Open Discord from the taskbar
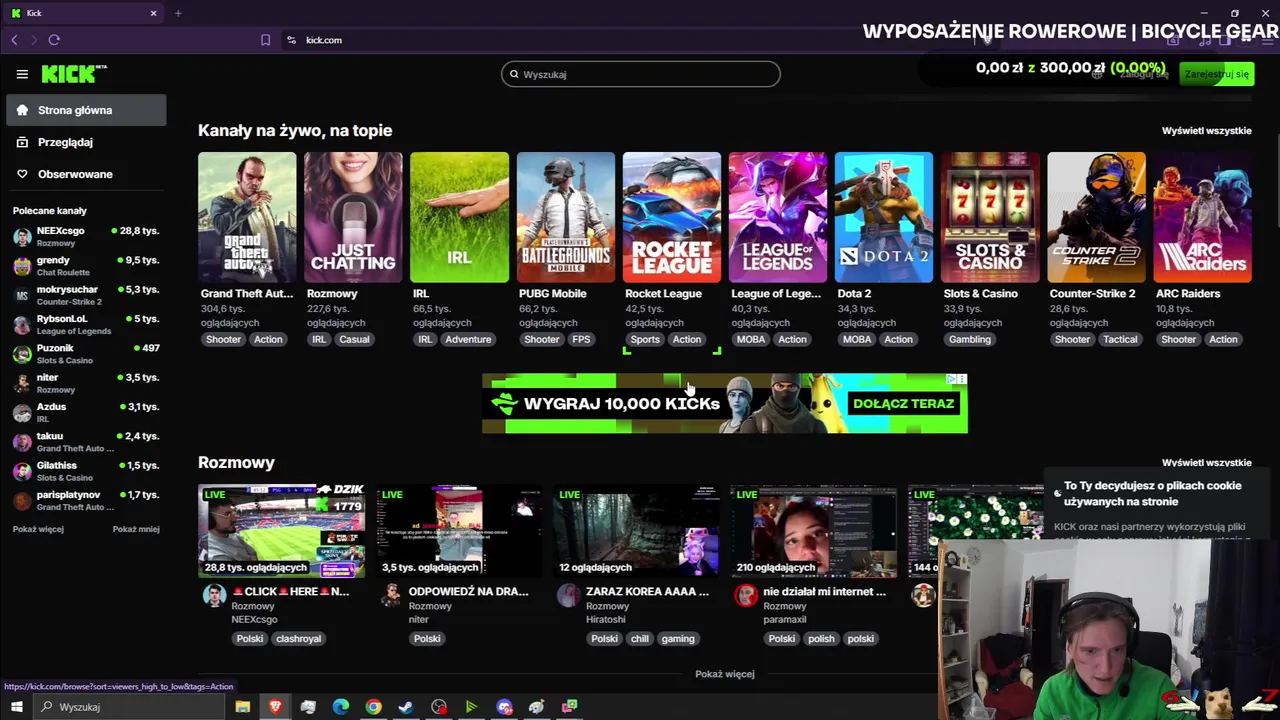 pos(504,707)
